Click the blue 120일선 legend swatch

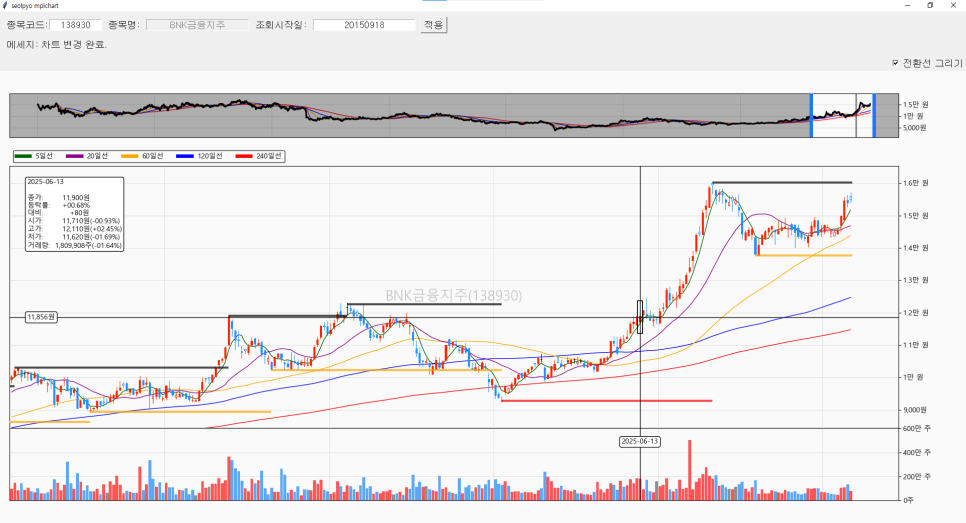pos(185,156)
